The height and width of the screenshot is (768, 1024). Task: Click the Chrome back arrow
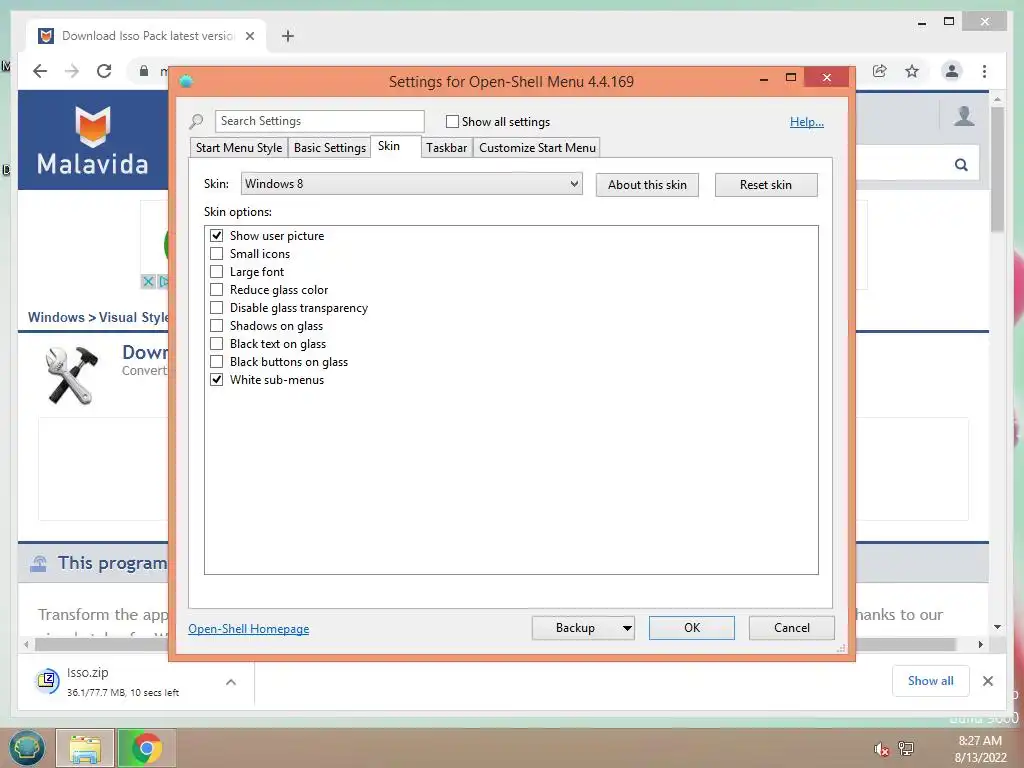(x=40, y=71)
